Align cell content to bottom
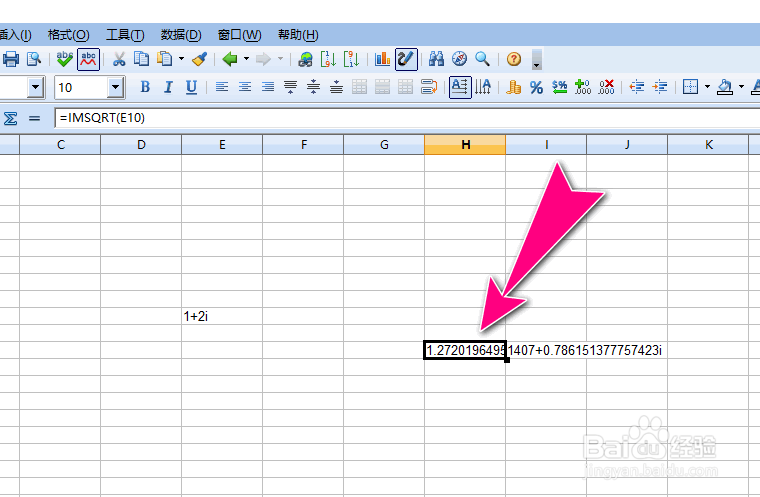Screen dimensions: 760x497 tap(336, 87)
